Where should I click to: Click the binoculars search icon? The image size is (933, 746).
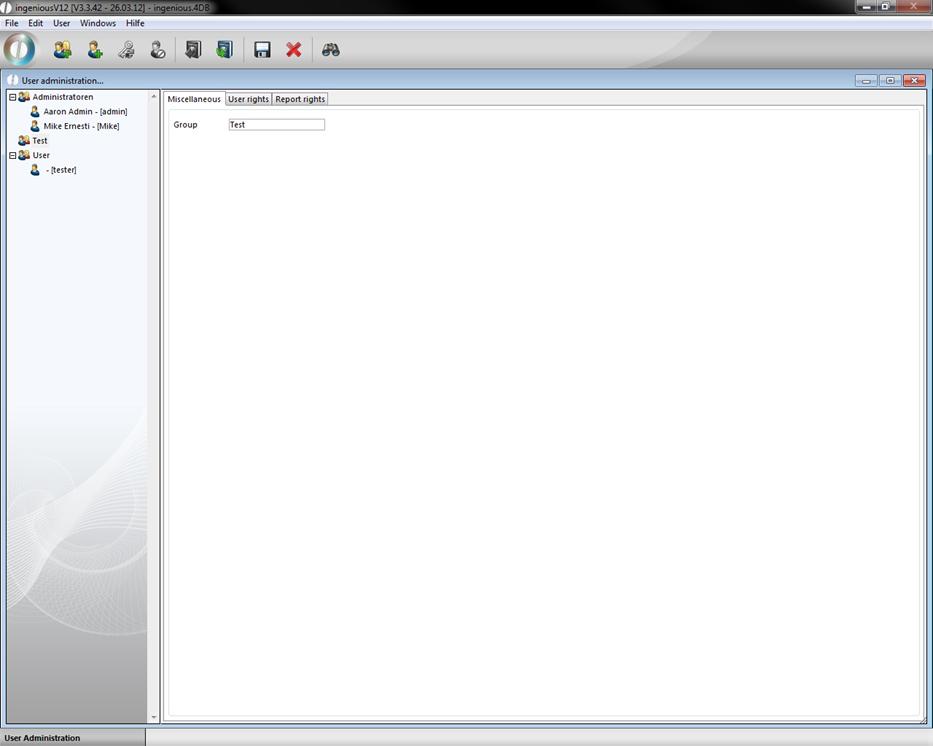coord(331,49)
